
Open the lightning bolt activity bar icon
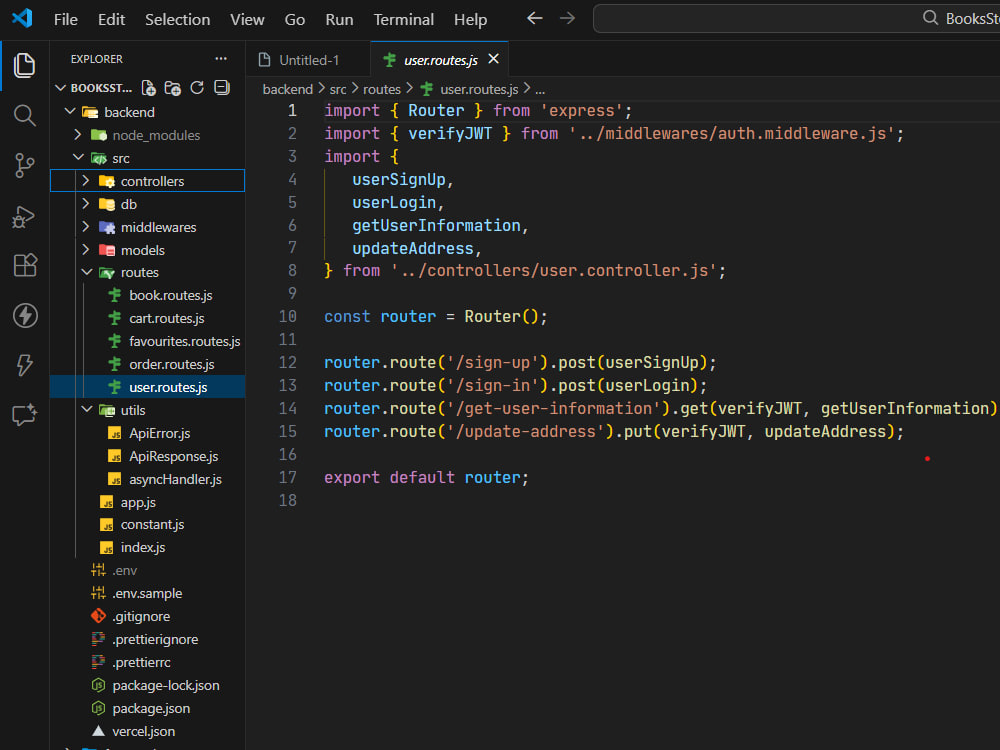(24, 365)
